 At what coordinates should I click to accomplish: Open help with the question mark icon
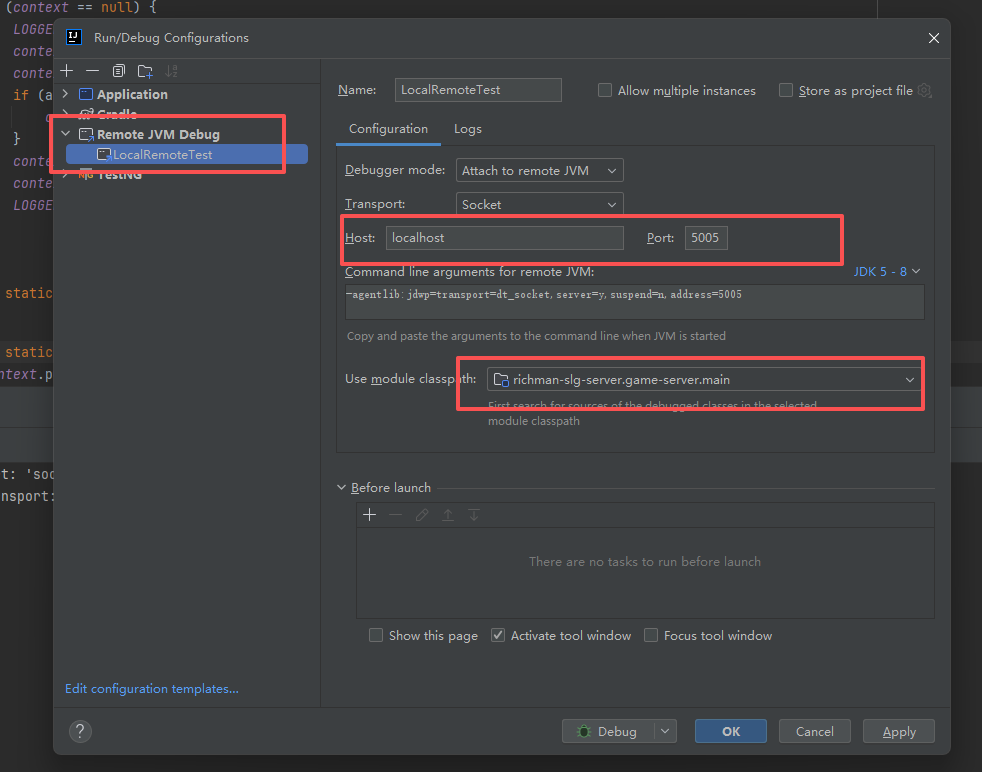click(80, 731)
